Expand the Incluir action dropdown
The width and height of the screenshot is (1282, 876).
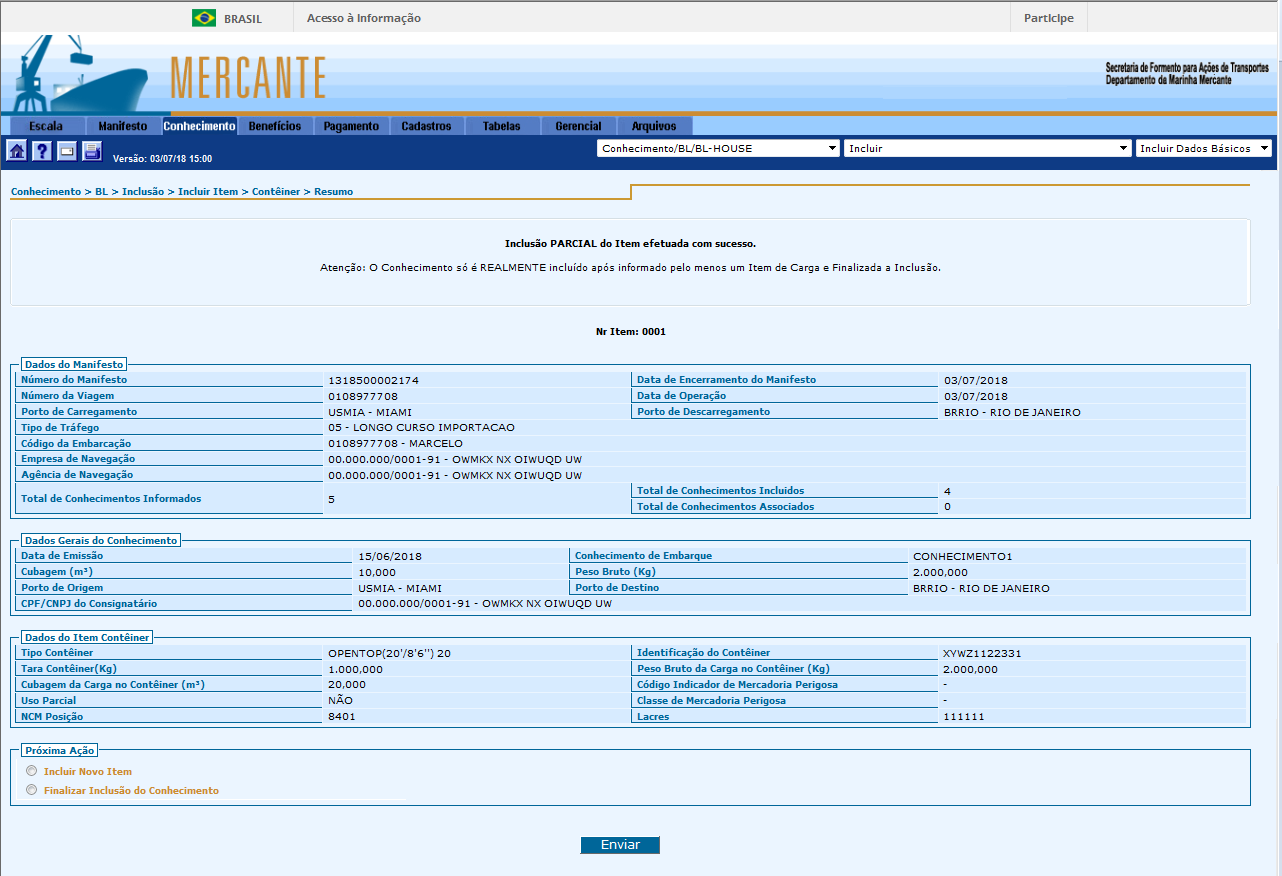point(987,148)
